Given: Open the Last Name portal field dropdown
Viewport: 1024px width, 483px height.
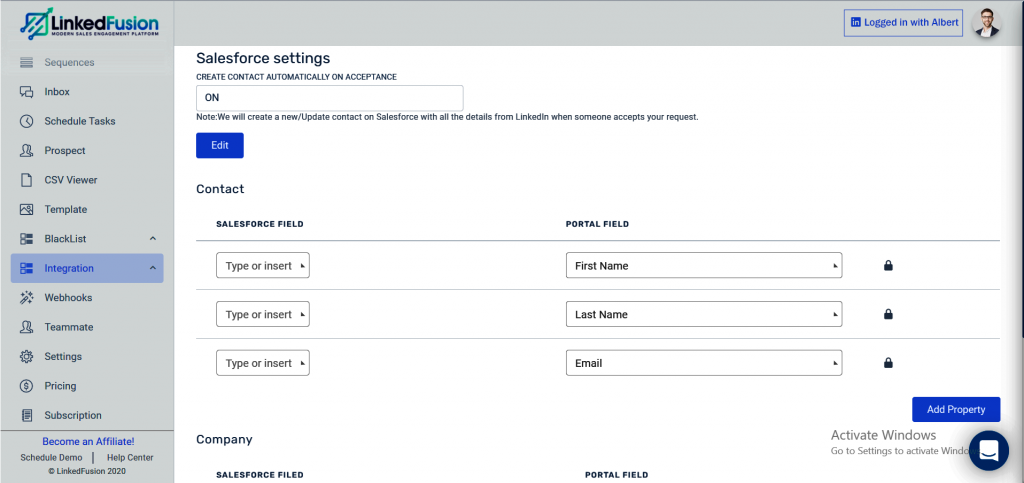Looking at the screenshot, I should (x=704, y=315).
